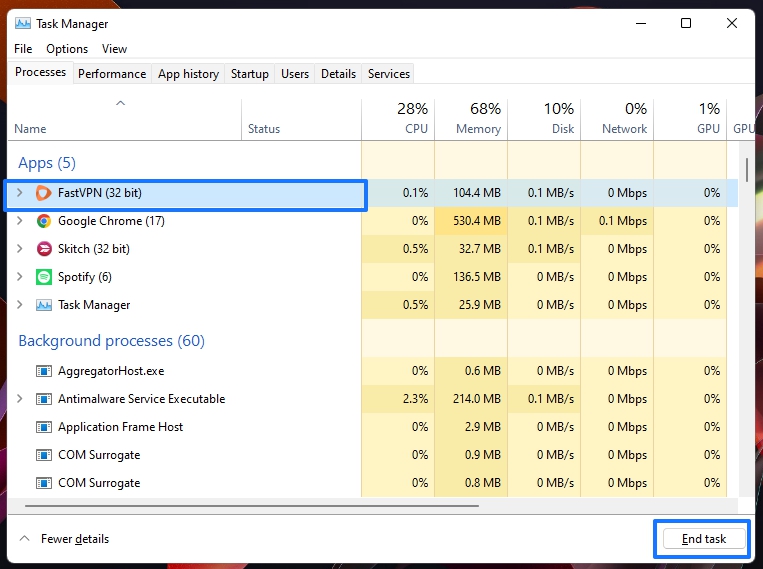Click Chrome's 530.4 MB memory value
Image resolution: width=763 pixels, height=569 pixels.
coord(477,221)
